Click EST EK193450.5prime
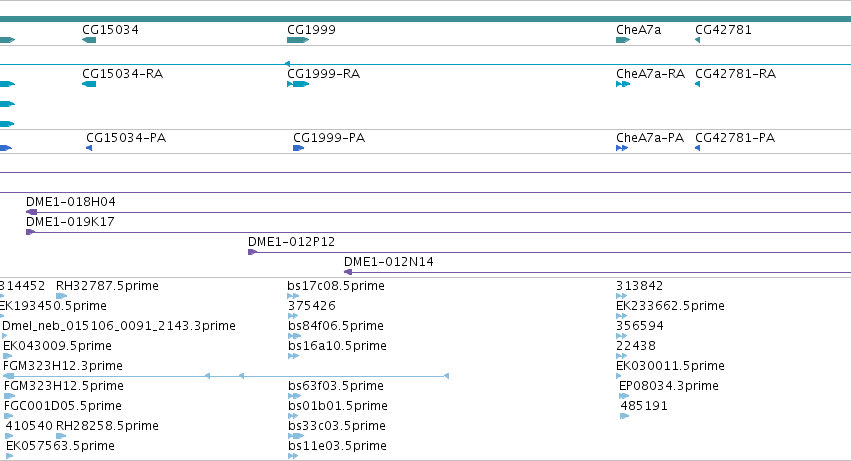851x461 pixels. click(53, 306)
